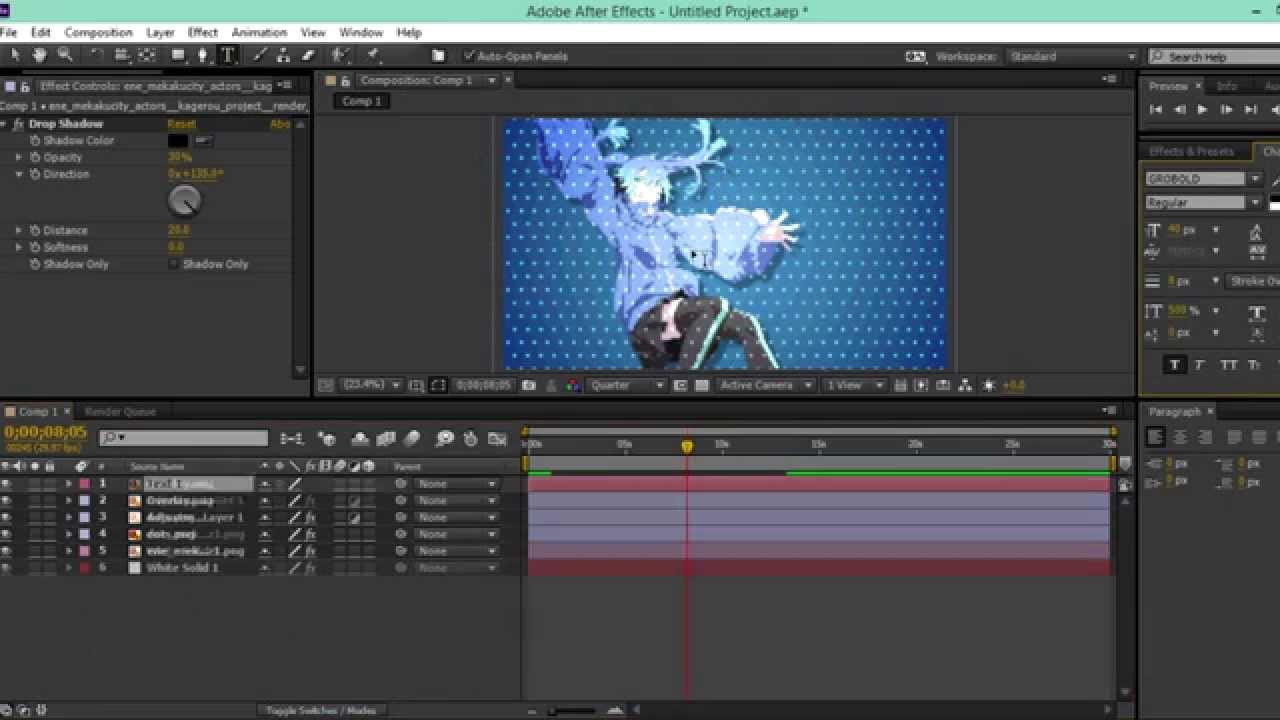Select the Brush tool
Viewport: 1280px width, 720px height.
click(260, 56)
